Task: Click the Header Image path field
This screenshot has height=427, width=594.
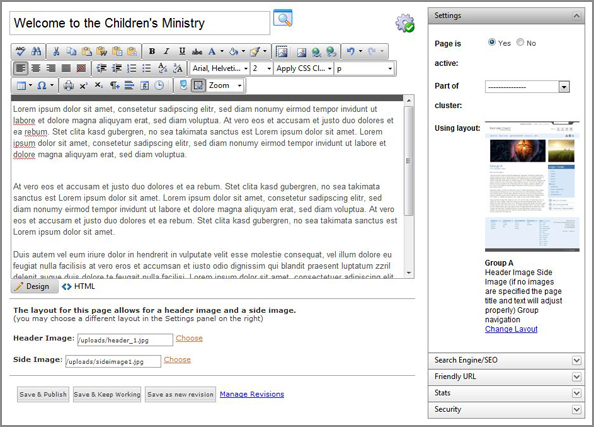Action: point(125,340)
